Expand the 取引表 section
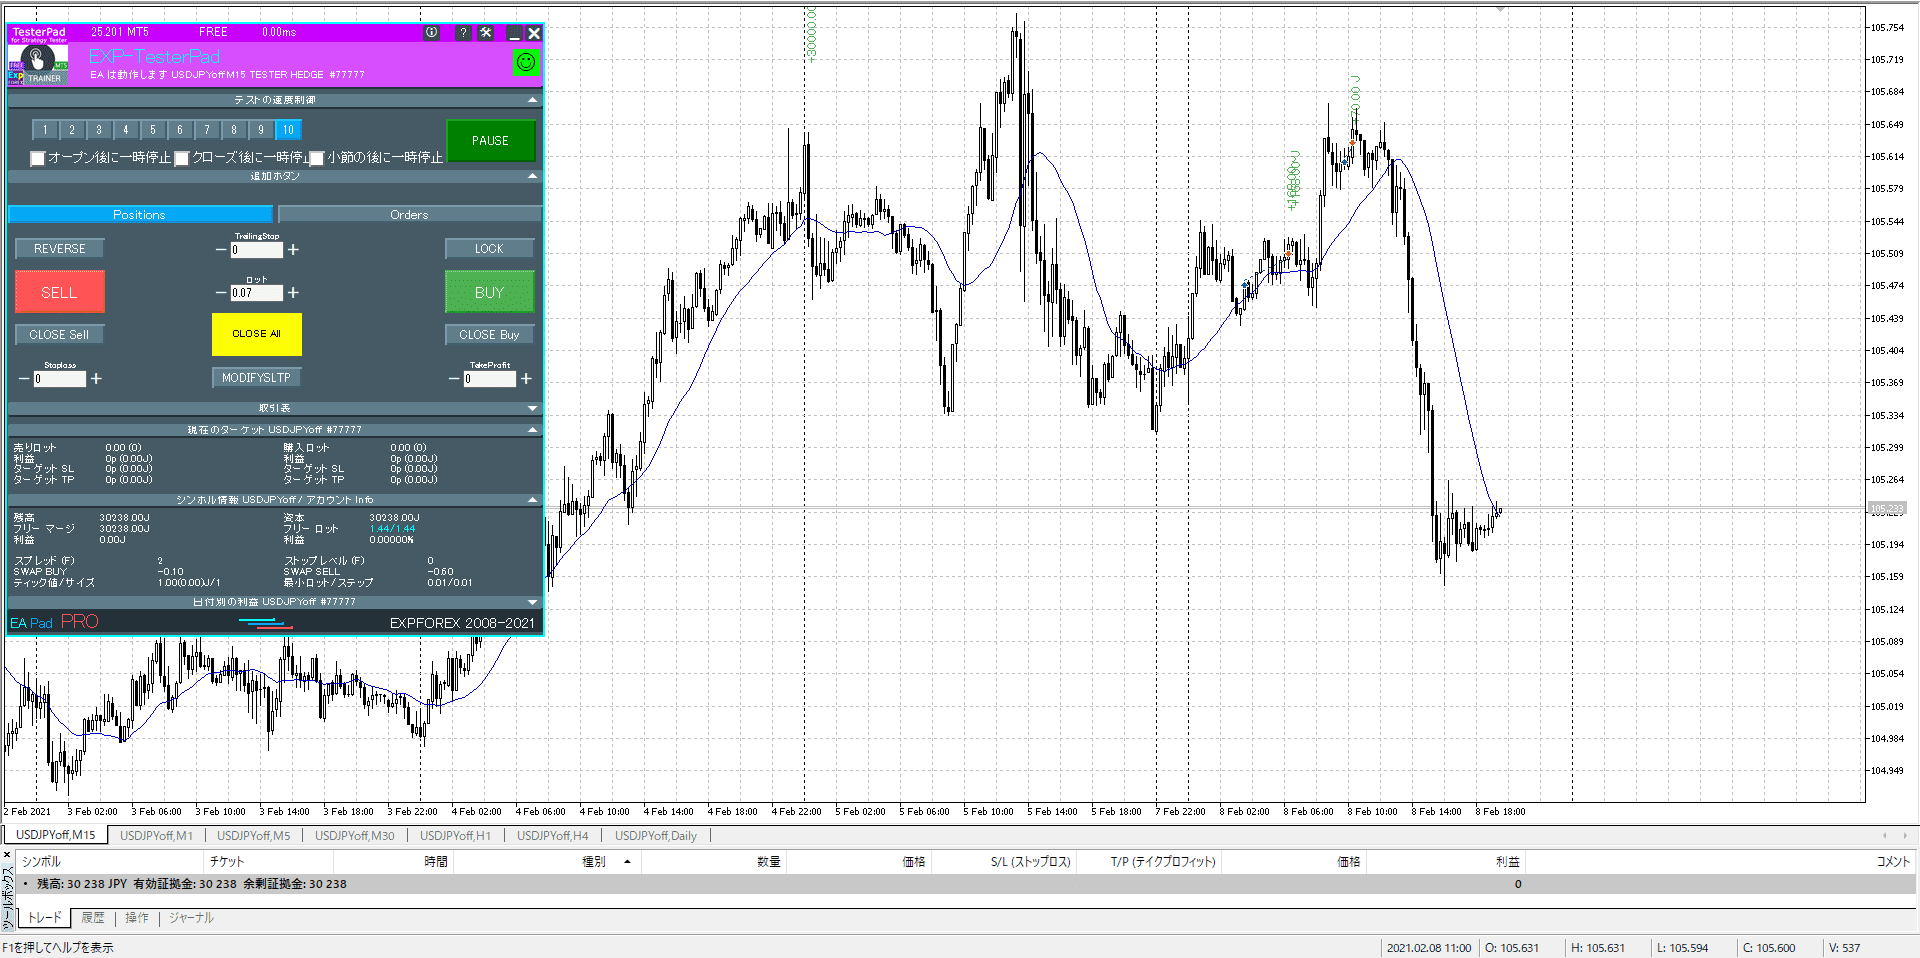 532,408
